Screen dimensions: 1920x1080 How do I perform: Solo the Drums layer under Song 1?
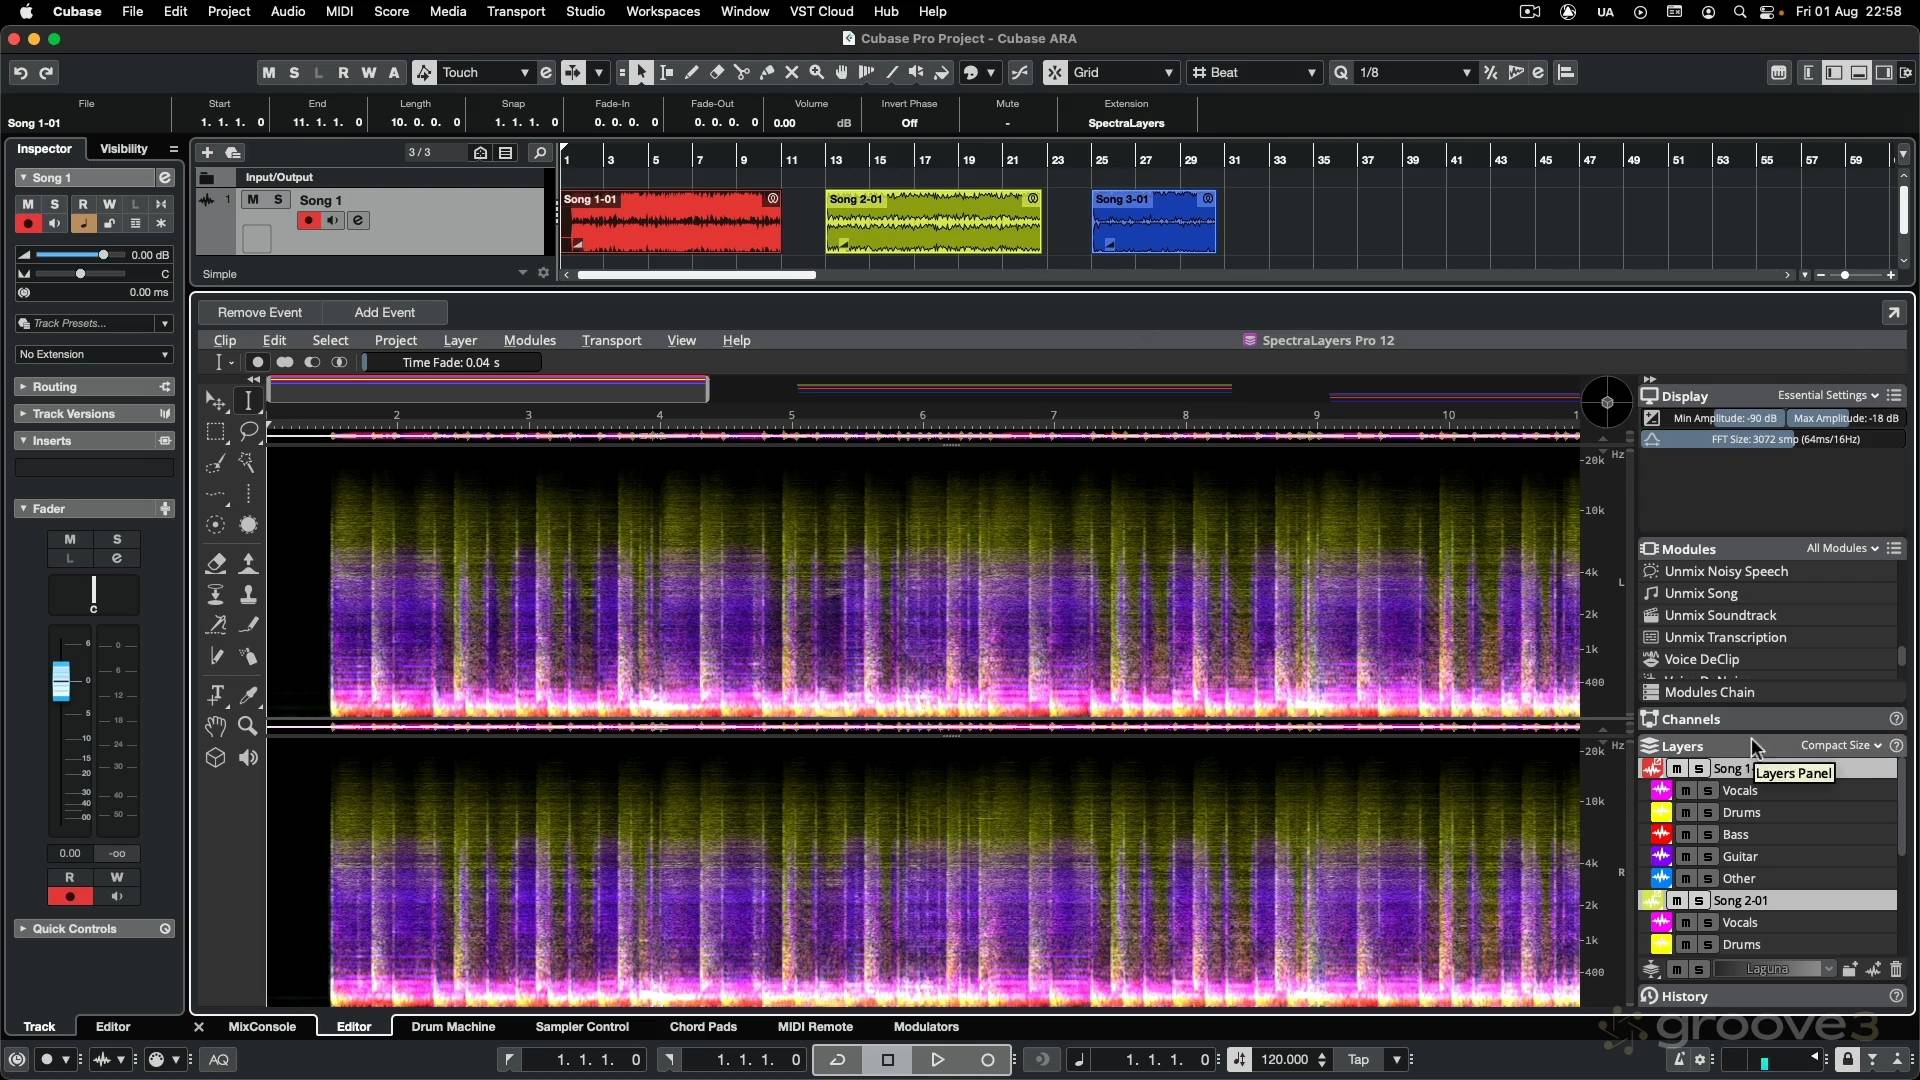[1708, 813]
